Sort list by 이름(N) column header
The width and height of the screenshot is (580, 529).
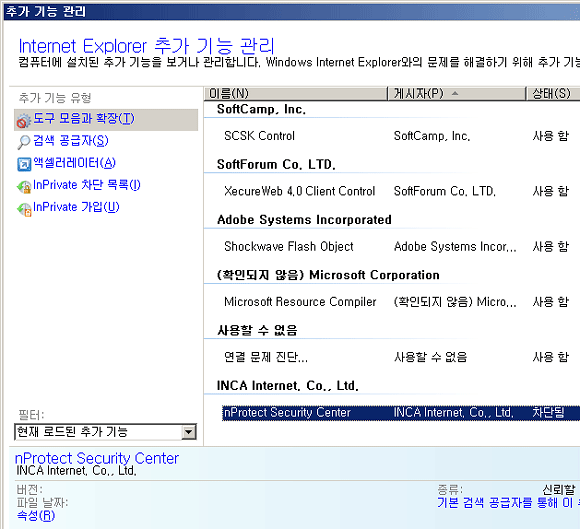coord(296,94)
